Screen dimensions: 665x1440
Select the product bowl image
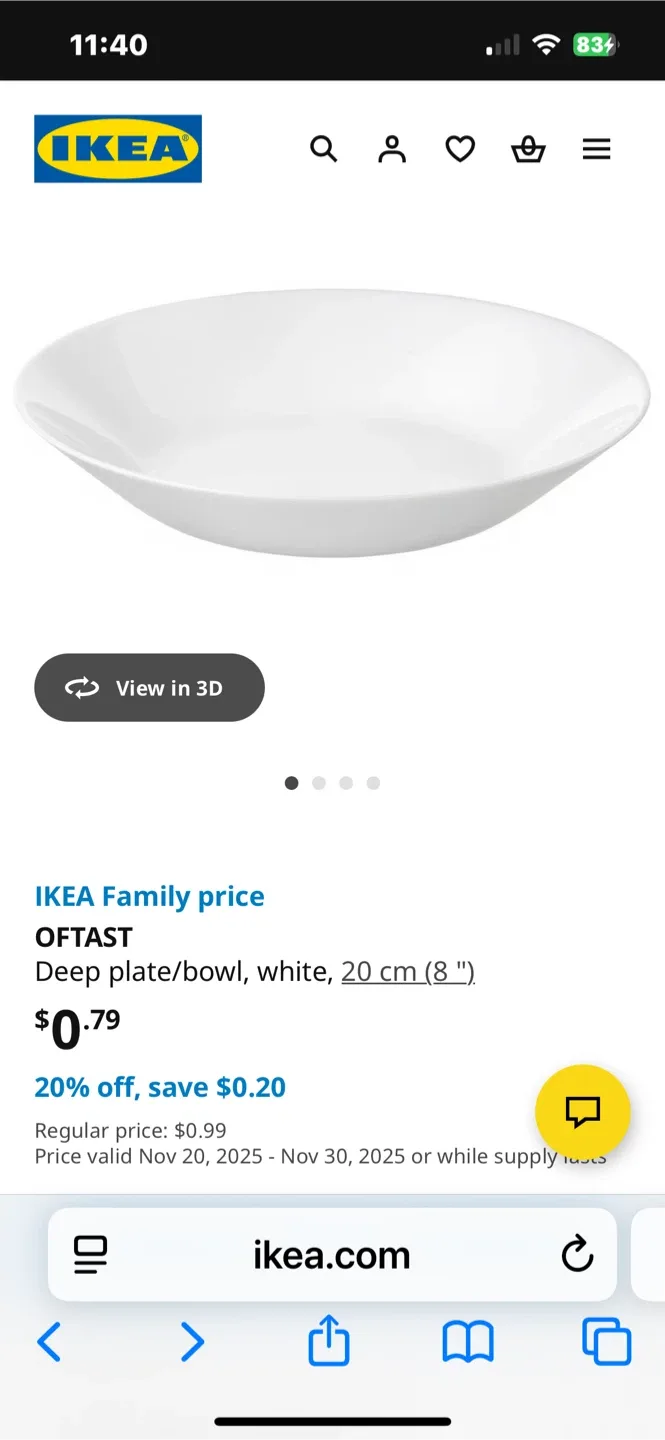(332, 420)
